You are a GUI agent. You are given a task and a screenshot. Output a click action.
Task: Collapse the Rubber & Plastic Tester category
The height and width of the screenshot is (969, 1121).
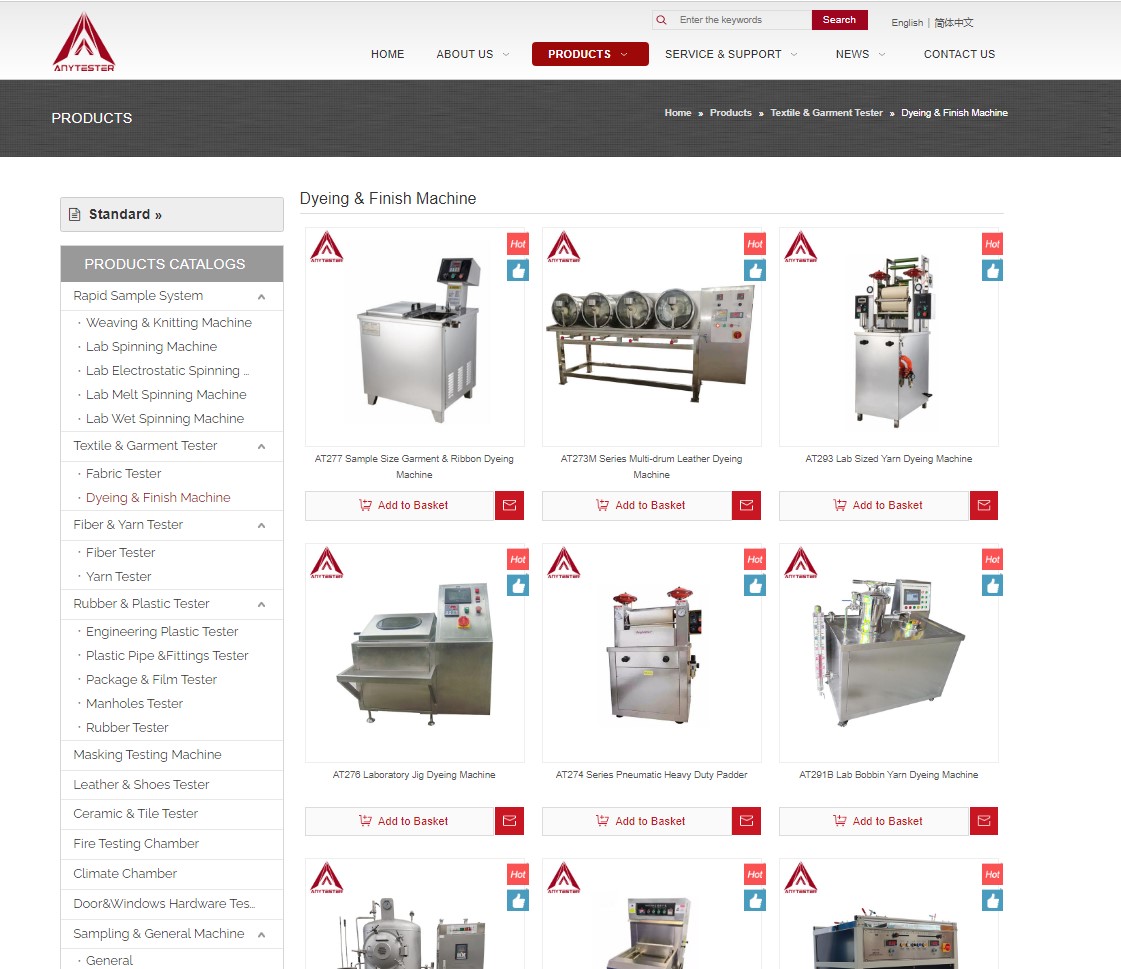pyautogui.click(x=261, y=605)
